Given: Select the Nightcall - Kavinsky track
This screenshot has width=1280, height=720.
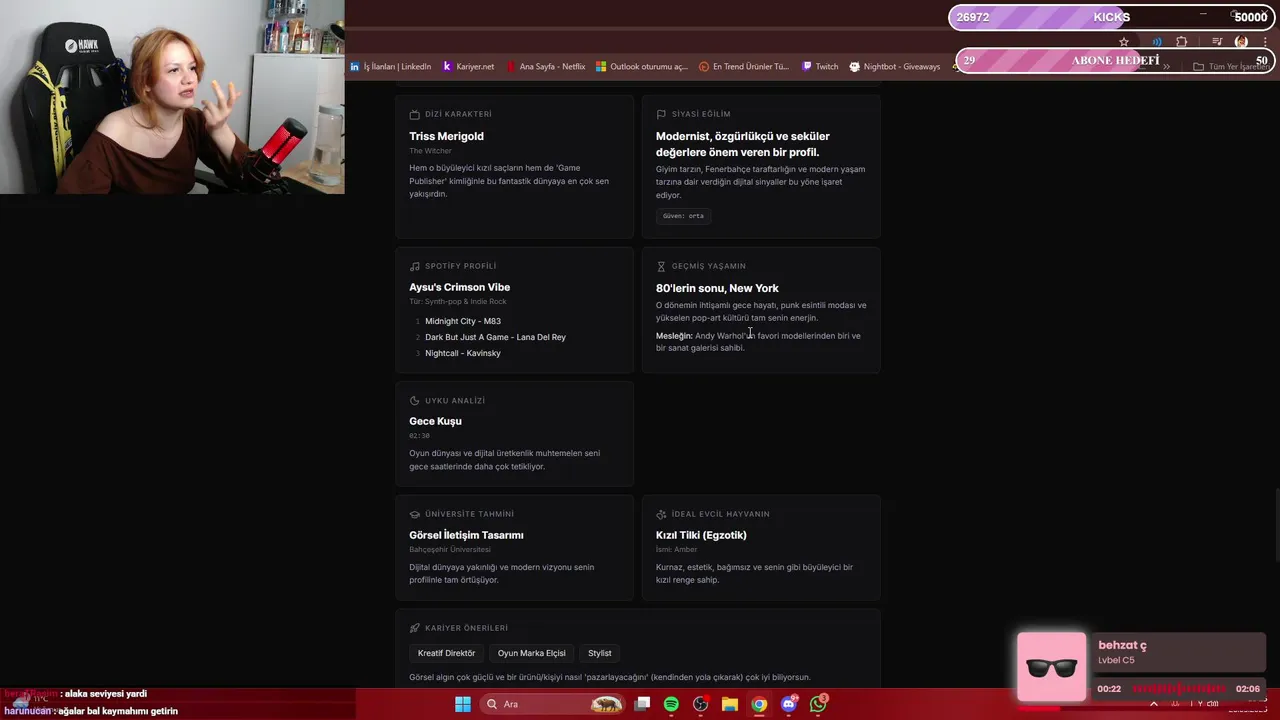Looking at the screenshot, I should tap(462, 353).
